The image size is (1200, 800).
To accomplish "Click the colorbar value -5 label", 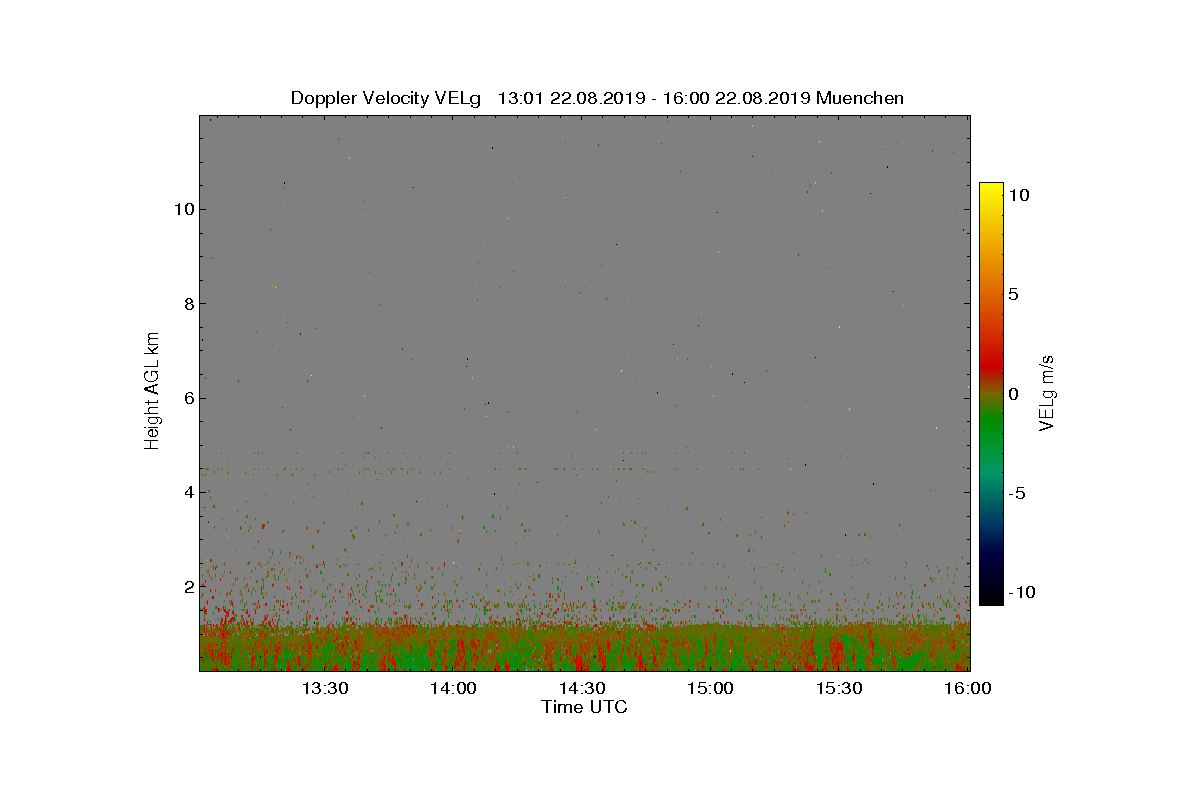I will coord(1016,493).
